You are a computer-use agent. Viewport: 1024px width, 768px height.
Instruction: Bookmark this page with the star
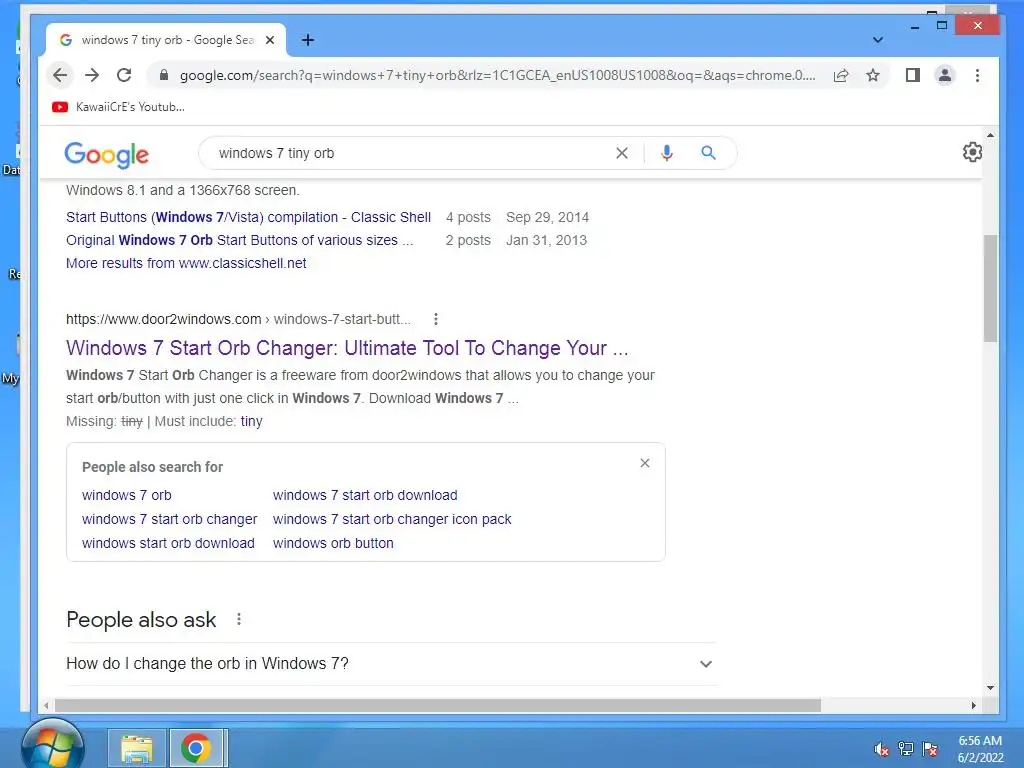click(x=872, y=75)
